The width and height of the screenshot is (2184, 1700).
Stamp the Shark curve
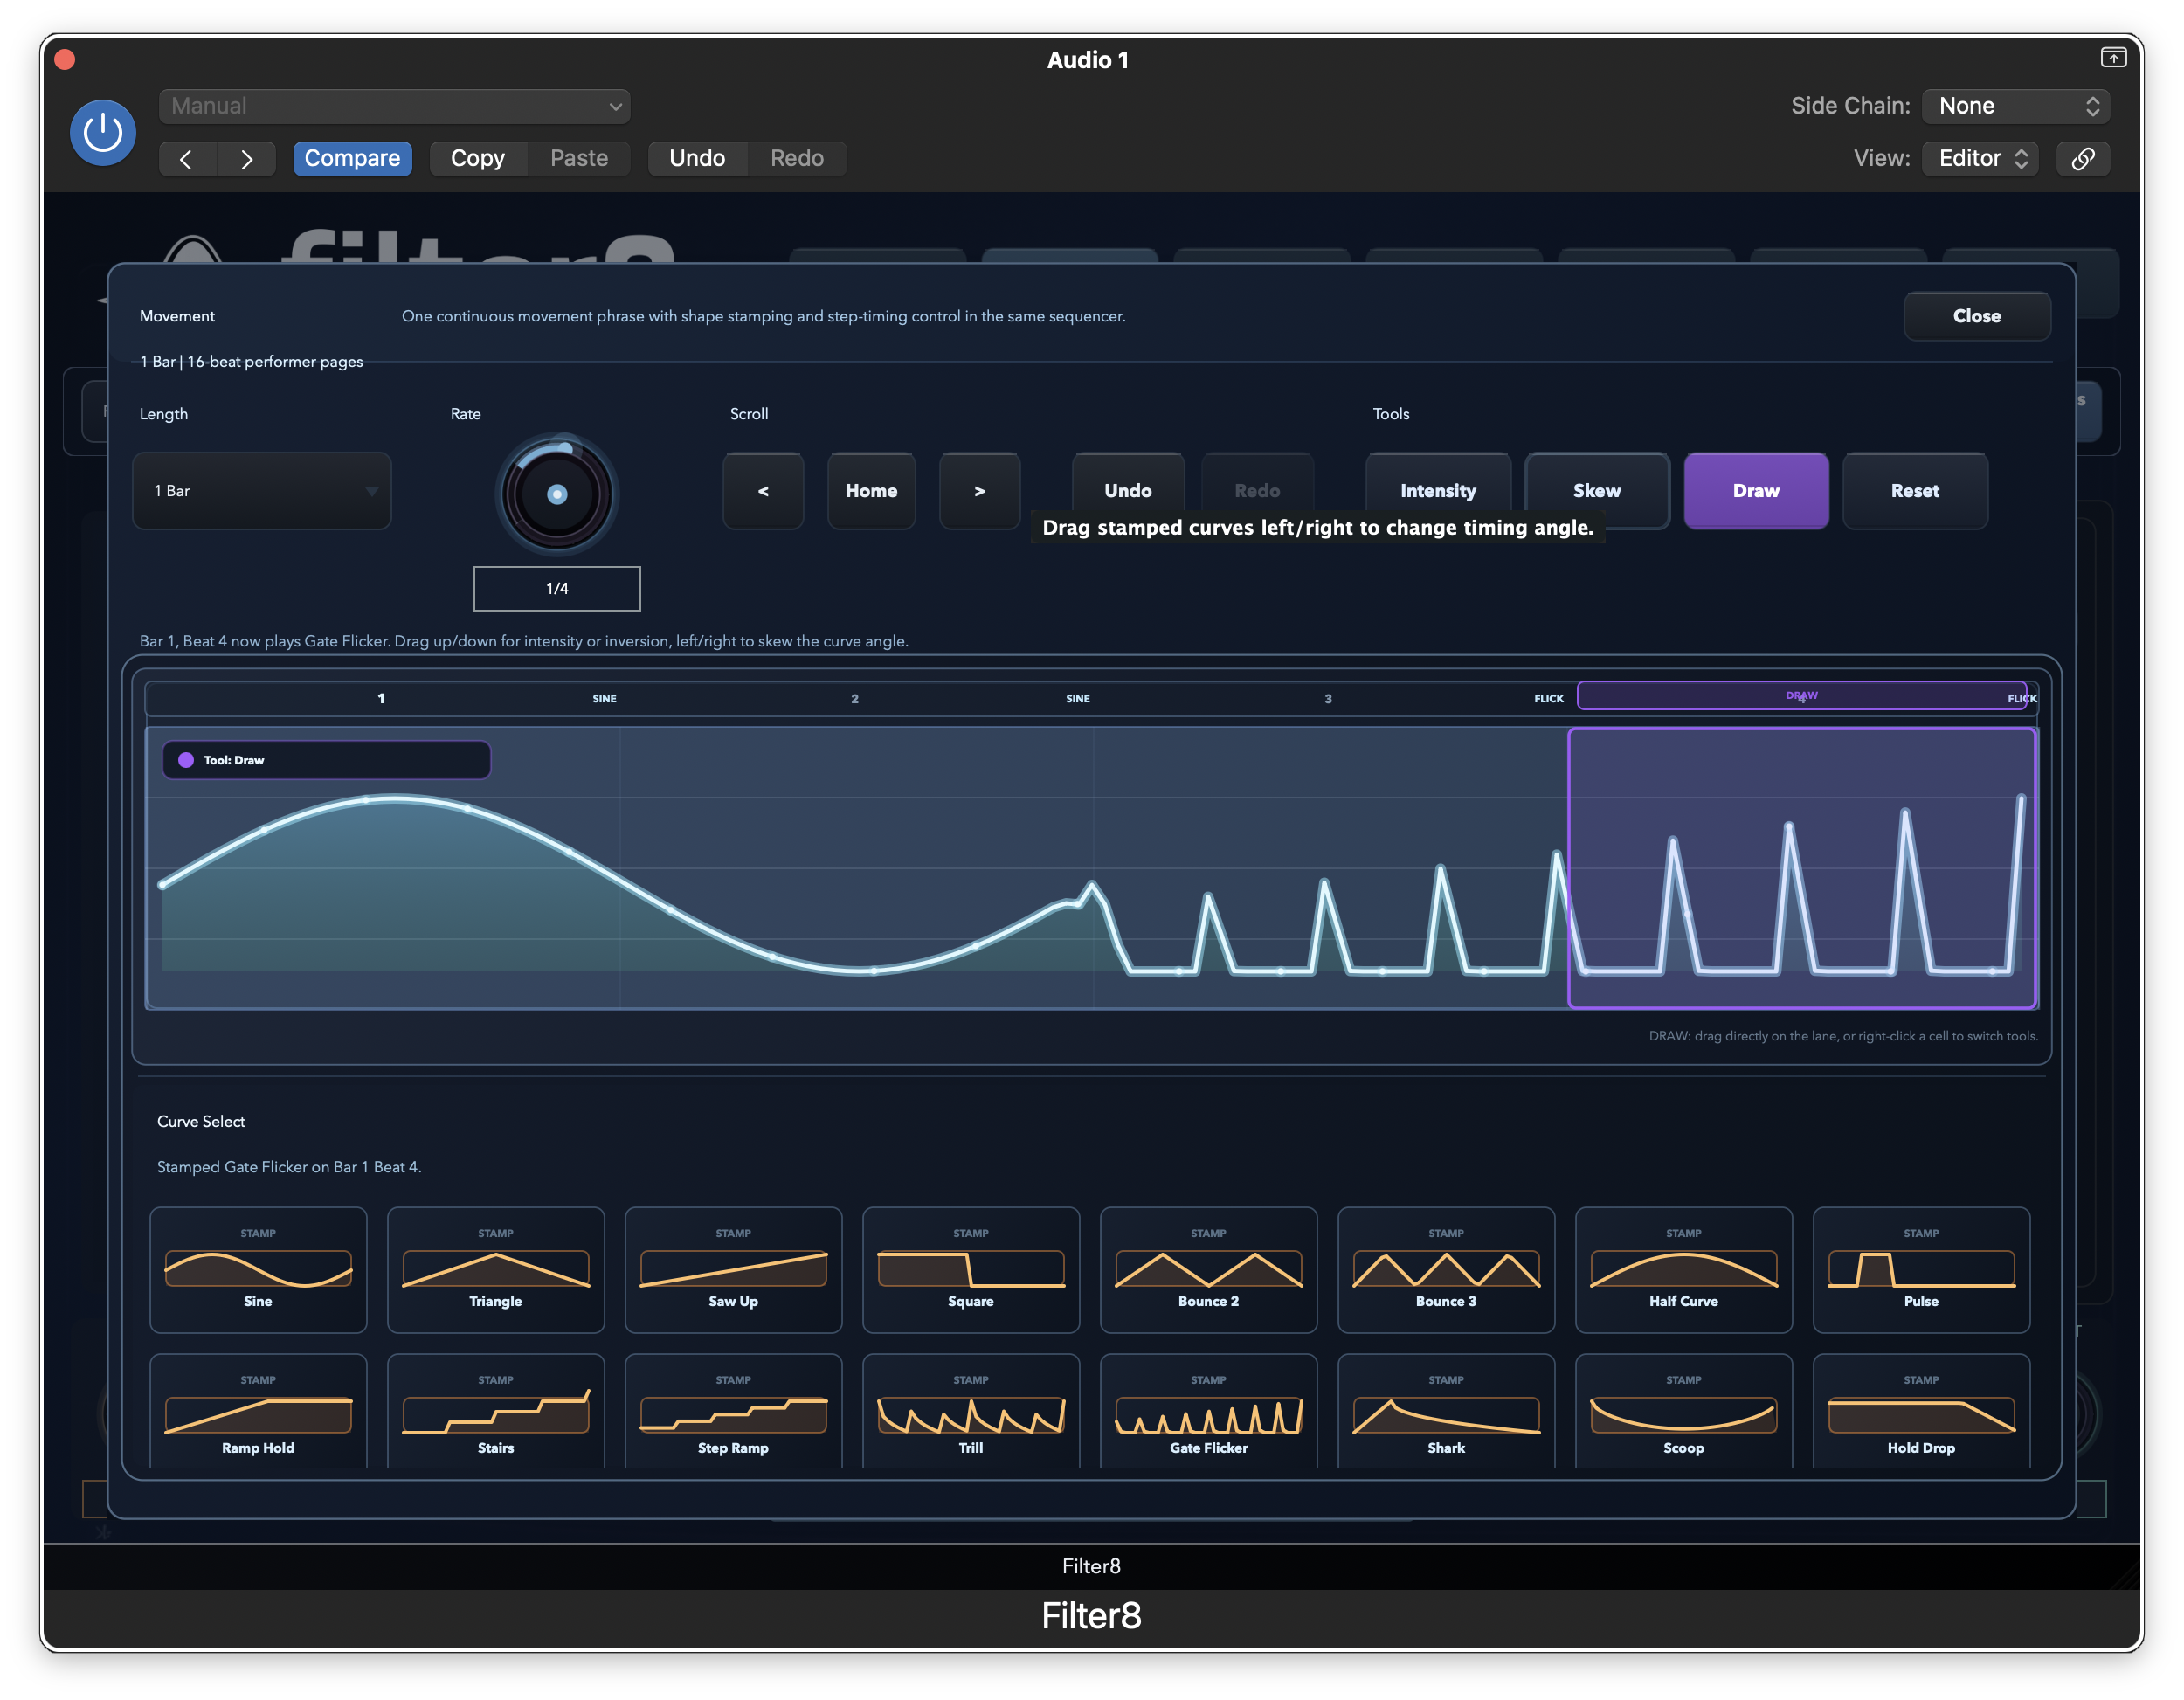pyautogui.click(x=1446, y=1412)
